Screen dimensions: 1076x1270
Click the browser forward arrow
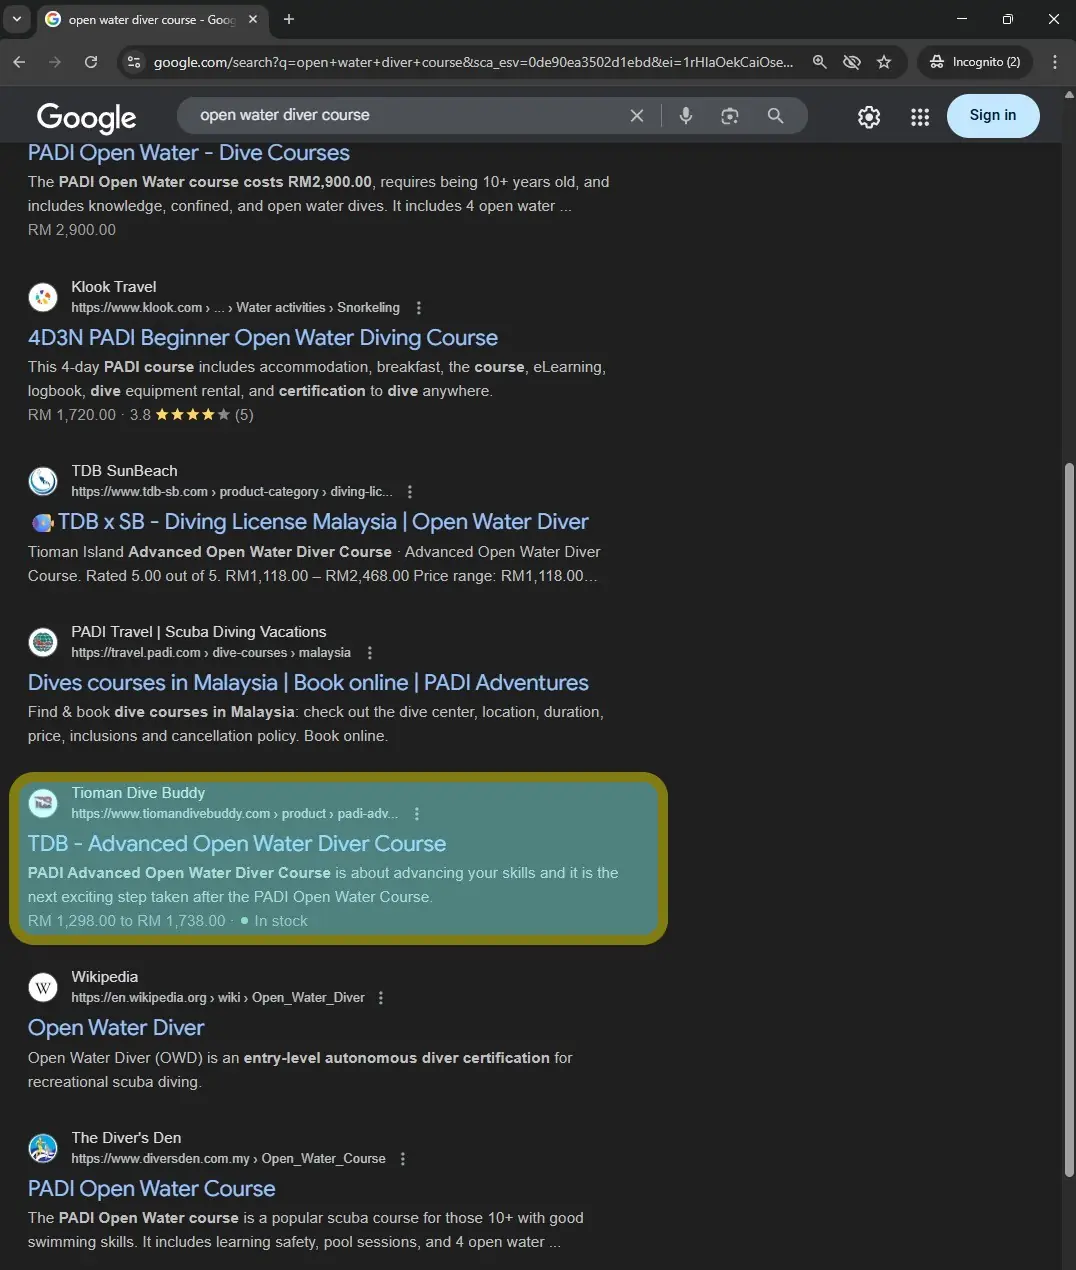(x=55, y=62)
